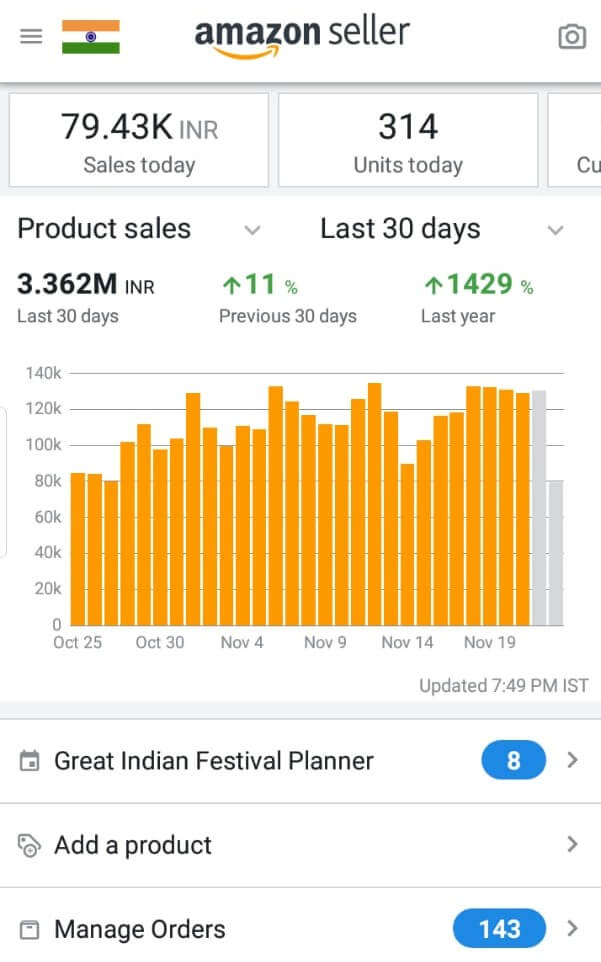Expand the Product sales metric dropdown
This screenshot has height=962, width=601.
[x=253, y=230]
